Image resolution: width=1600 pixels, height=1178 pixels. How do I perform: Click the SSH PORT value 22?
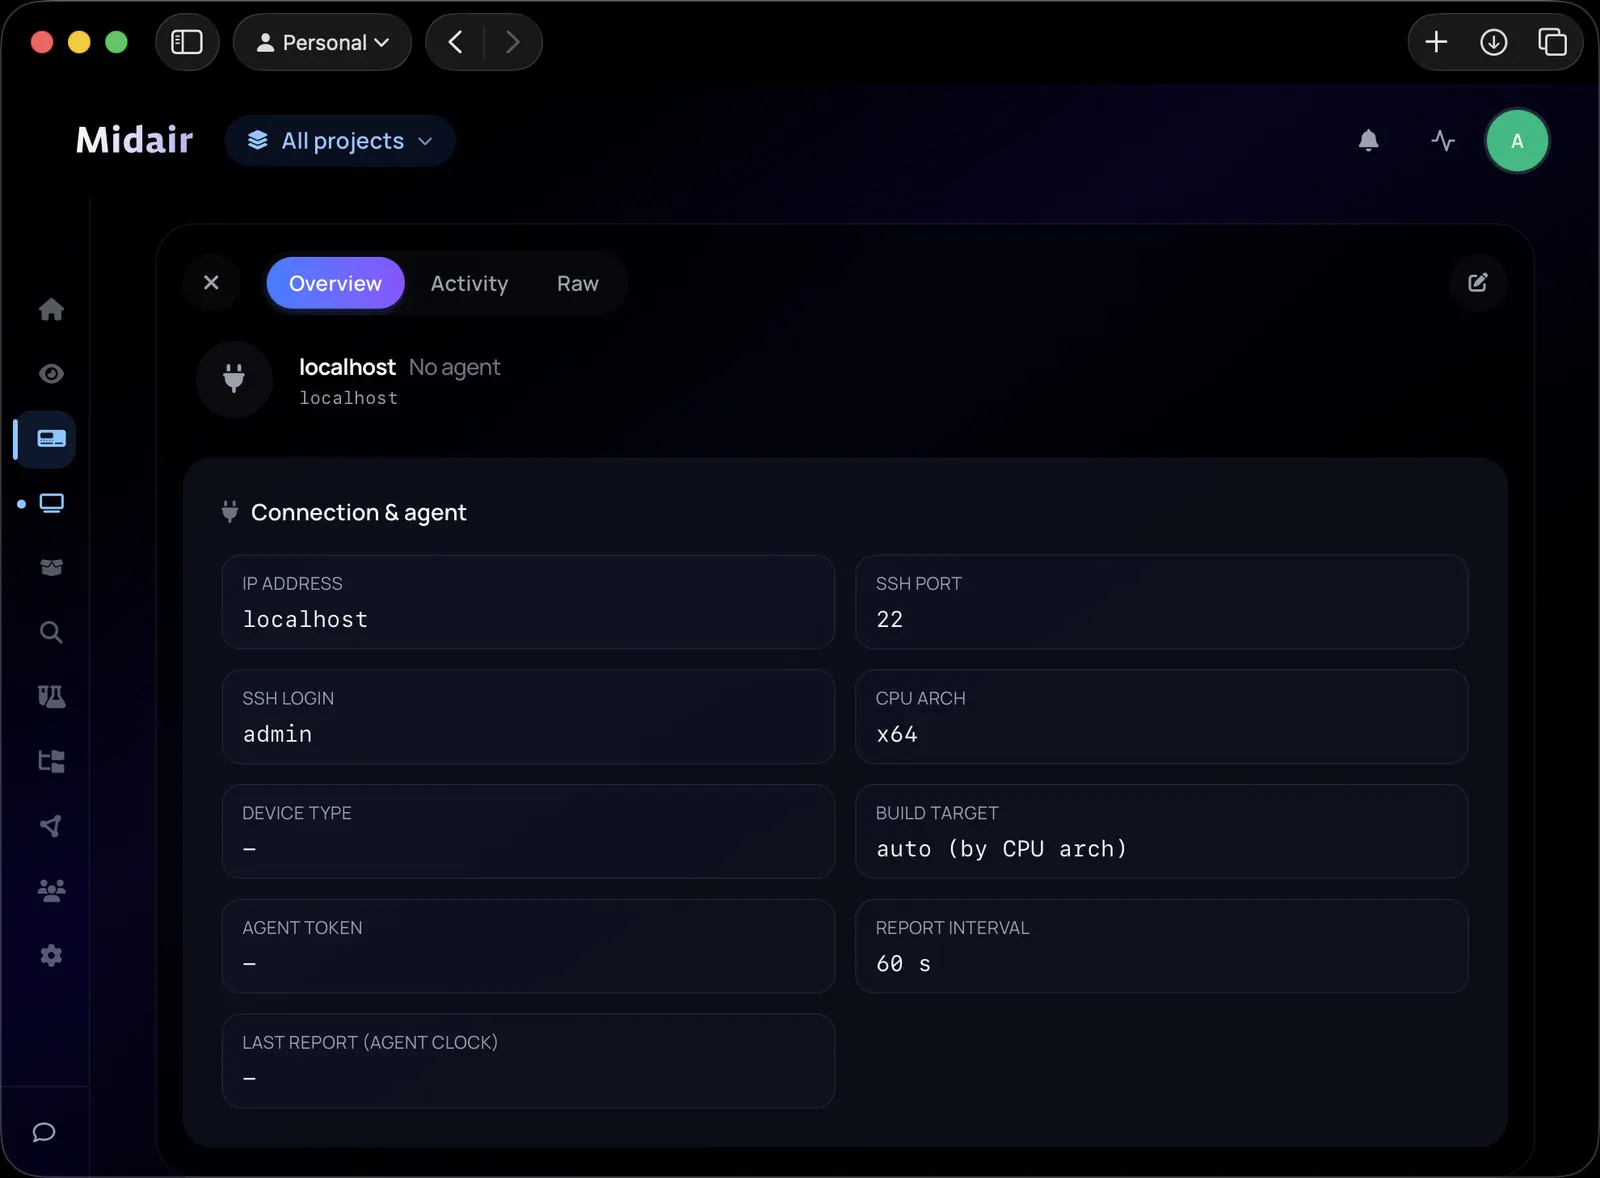tap(890, 620)
